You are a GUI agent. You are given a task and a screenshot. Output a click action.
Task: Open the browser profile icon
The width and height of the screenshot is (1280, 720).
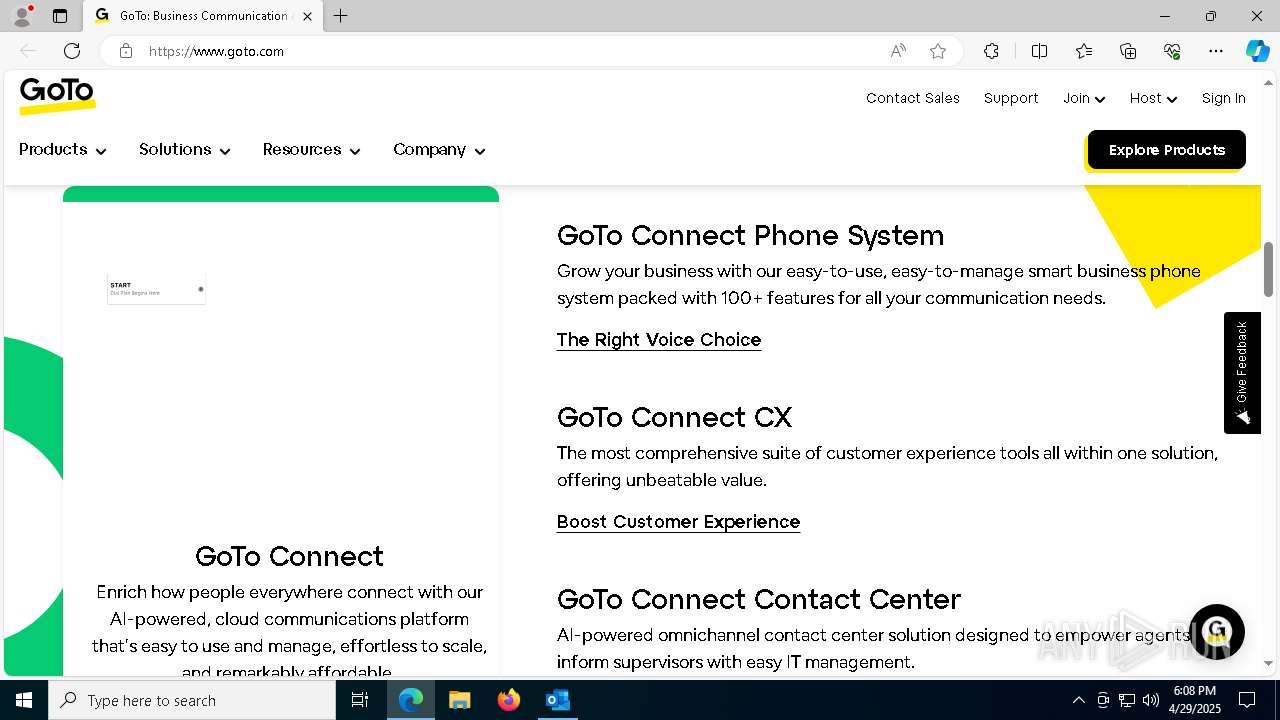click(x=22, y=16)
